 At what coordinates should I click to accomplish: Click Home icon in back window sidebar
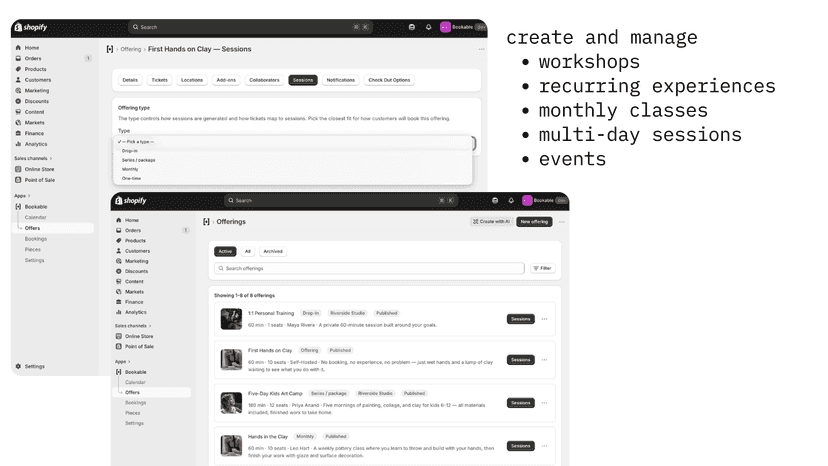(x=18, y=48)
